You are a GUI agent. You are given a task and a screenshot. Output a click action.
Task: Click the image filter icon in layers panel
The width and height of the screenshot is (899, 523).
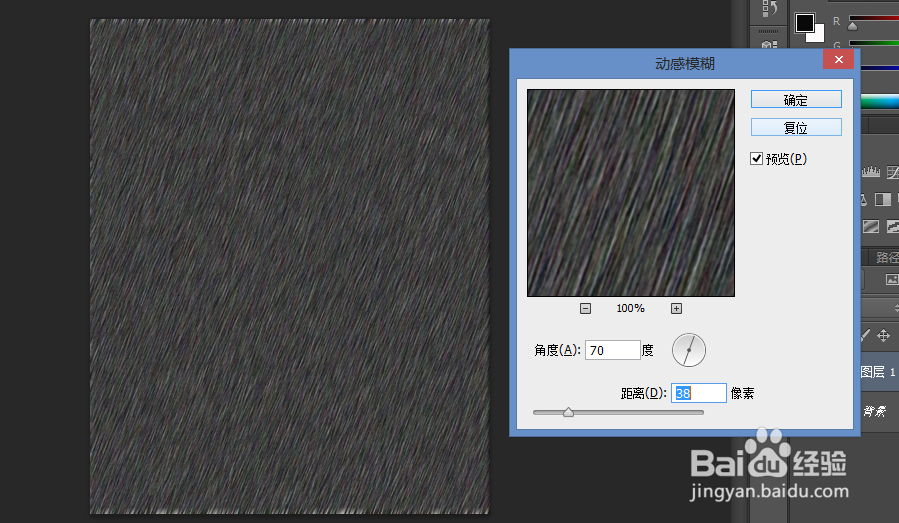tap(892, 280)
